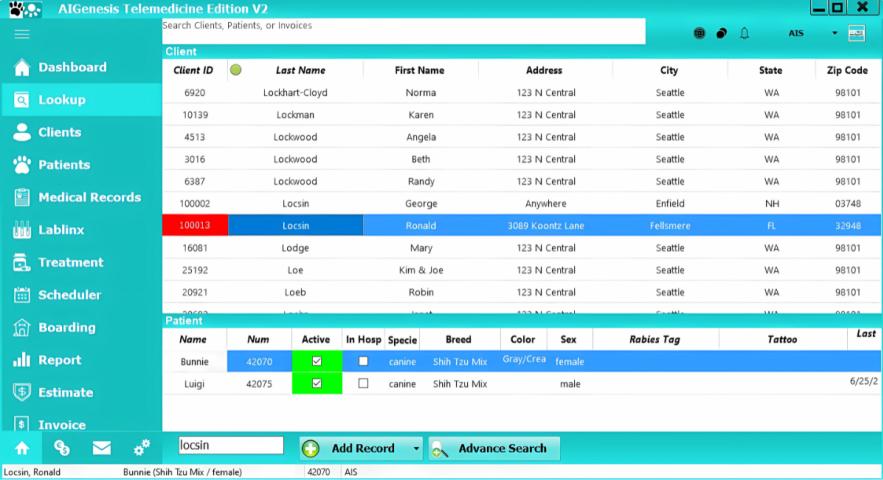Check In Hosp box for Bunnie

pyautogui.click(x=363, y=361)
